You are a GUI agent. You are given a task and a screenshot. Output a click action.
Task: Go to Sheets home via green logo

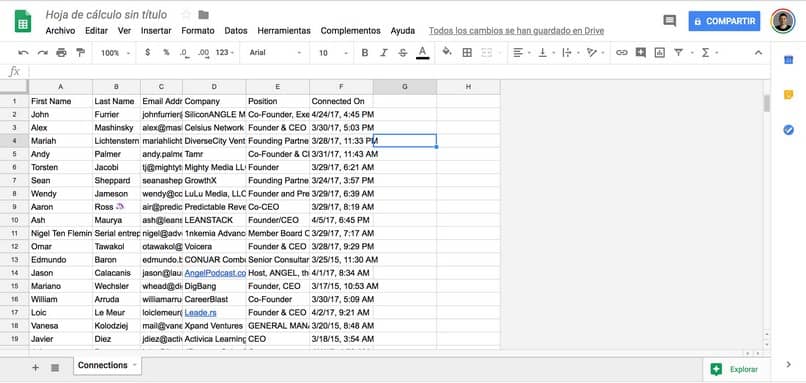point(23,21)
